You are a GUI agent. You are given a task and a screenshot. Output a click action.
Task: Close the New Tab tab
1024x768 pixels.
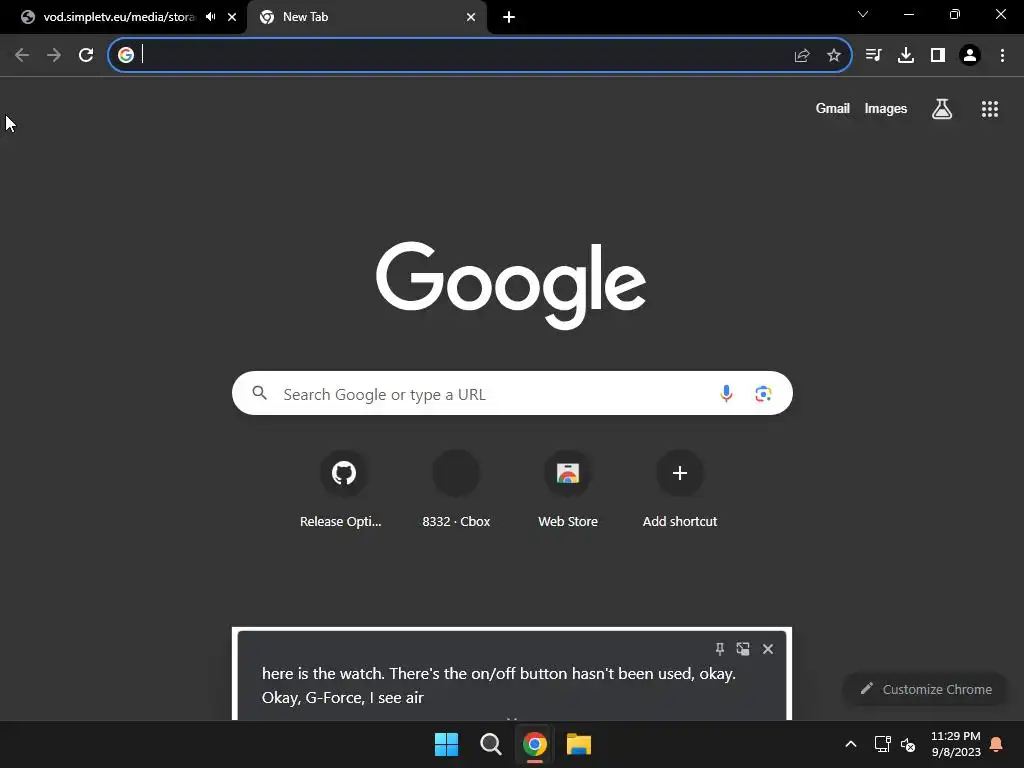tap(471, 17)
